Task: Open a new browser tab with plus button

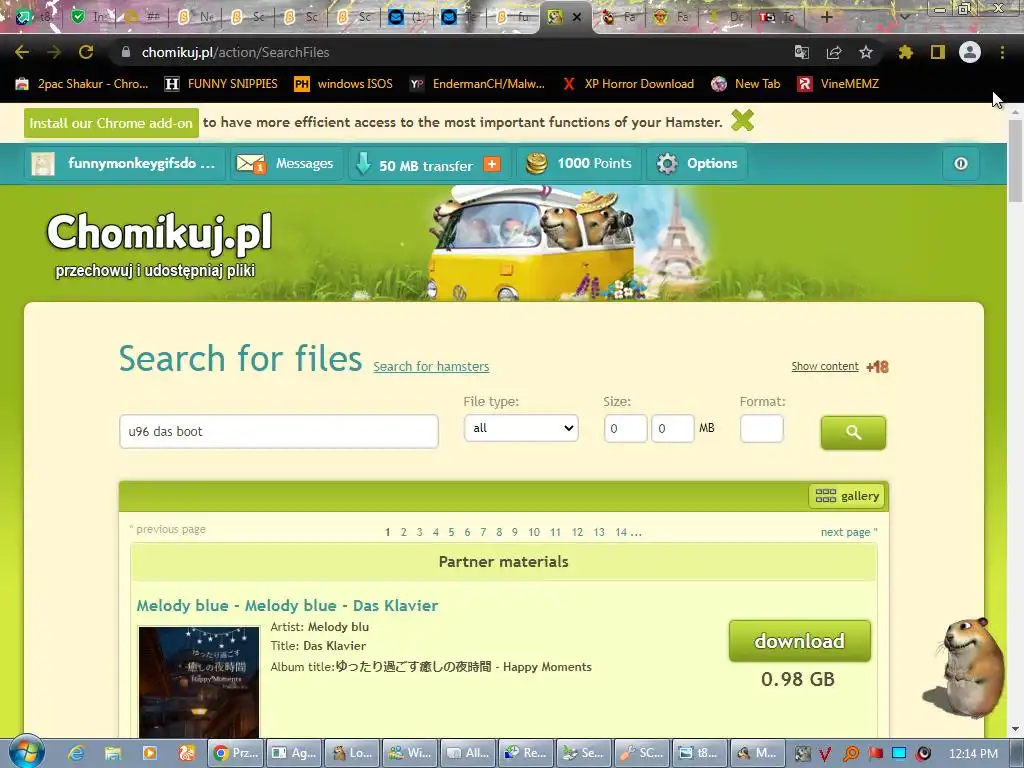Action: [x=826, y=17]
